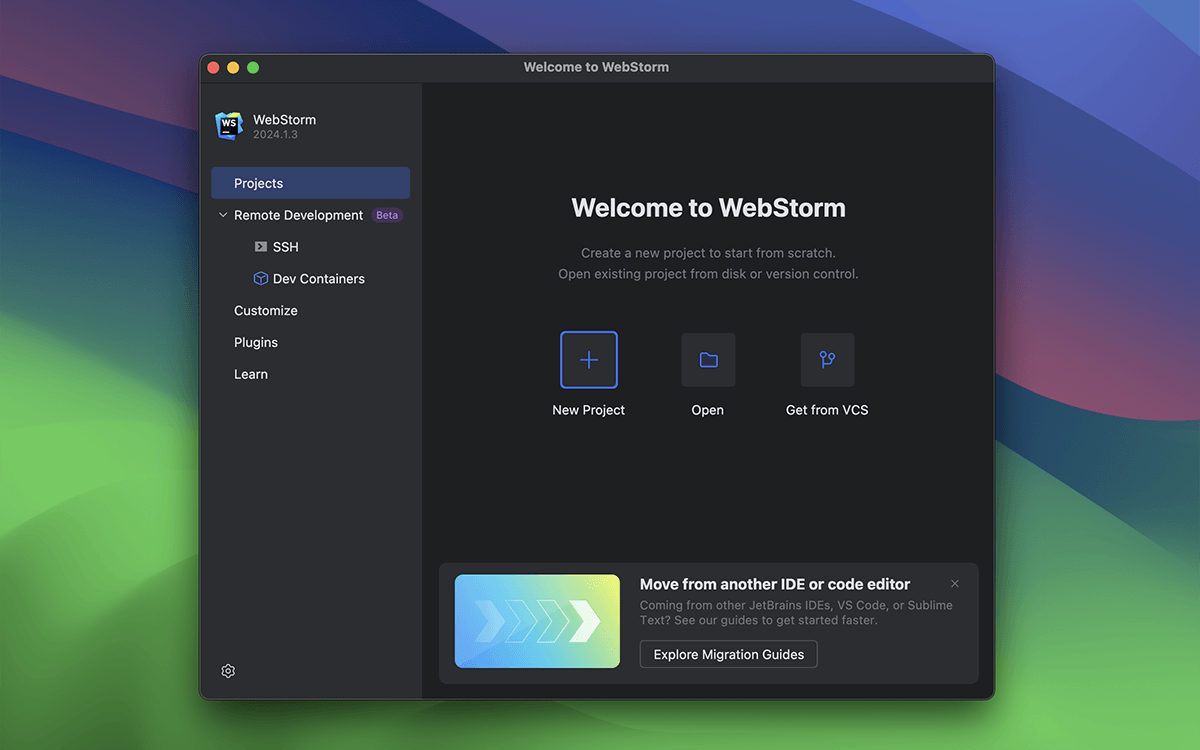Click the Open folder icon
This screenshot has width=1200, height=750.
click(708, 360)
